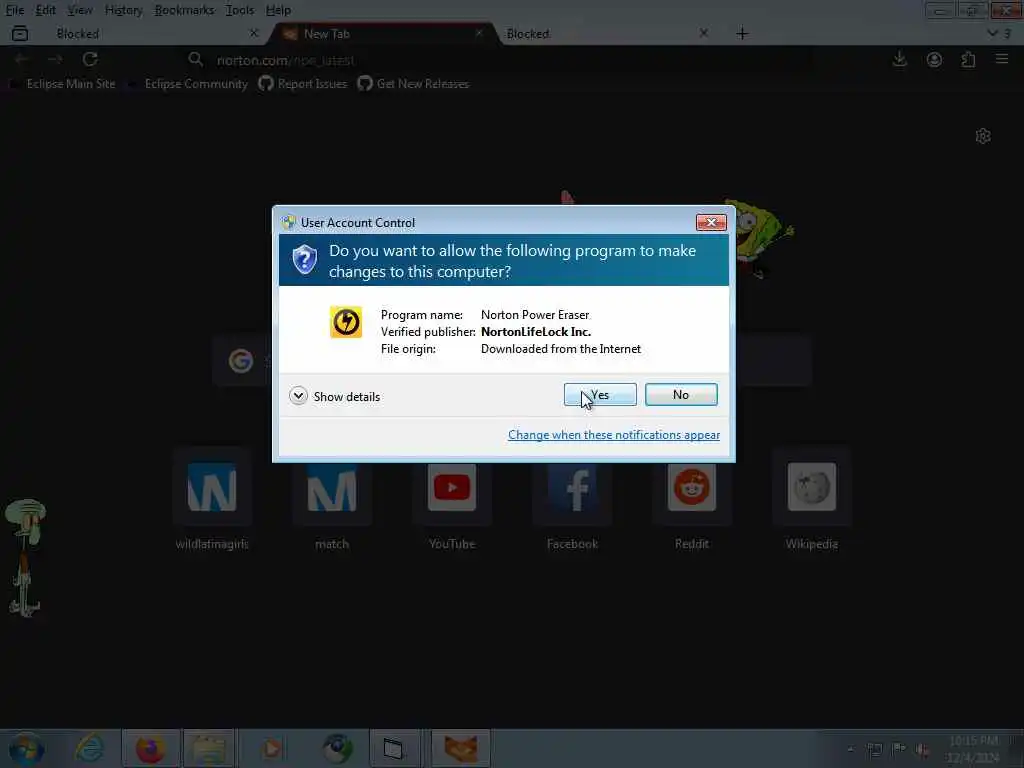Open the Firefox account icon

point(934,59)
